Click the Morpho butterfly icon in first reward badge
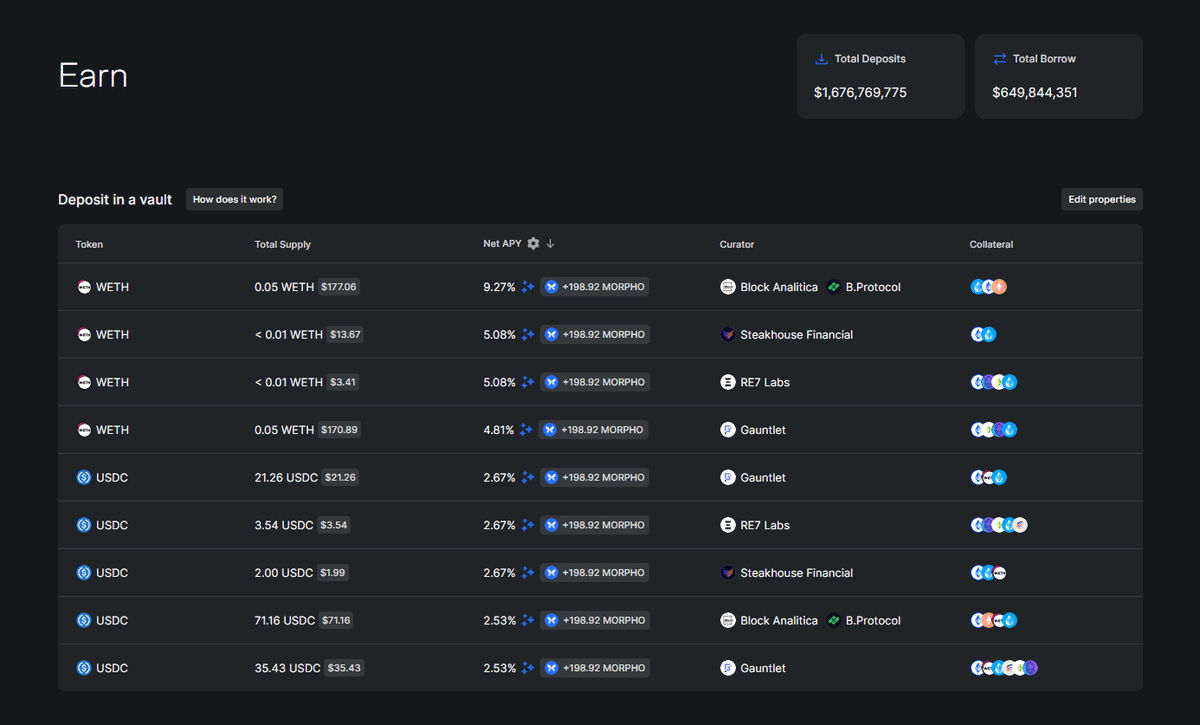The image size is (1200, 725). pos(551,286)
